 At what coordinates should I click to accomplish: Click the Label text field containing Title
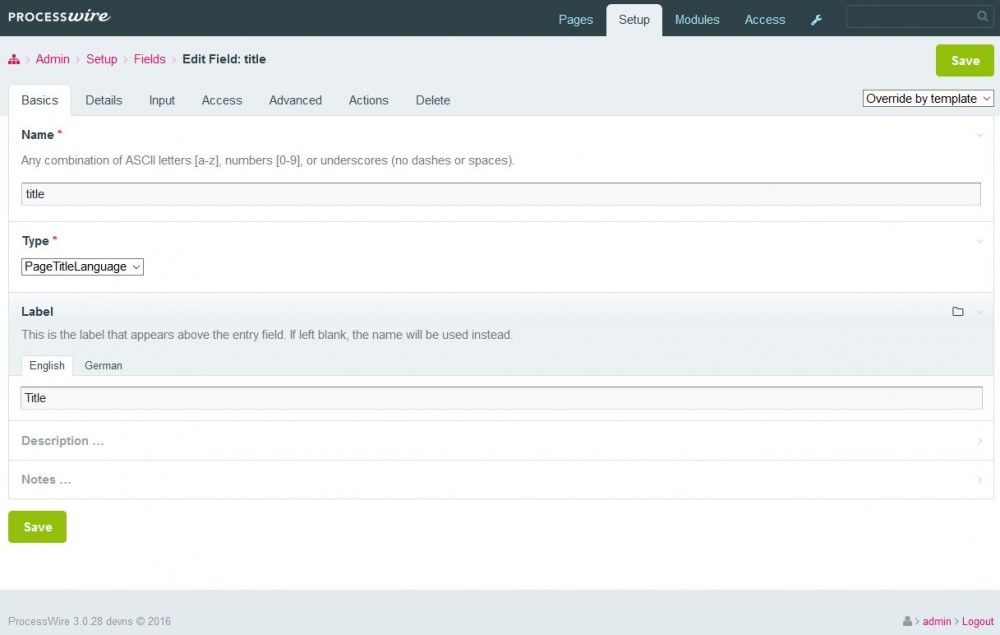pos(500,398)
